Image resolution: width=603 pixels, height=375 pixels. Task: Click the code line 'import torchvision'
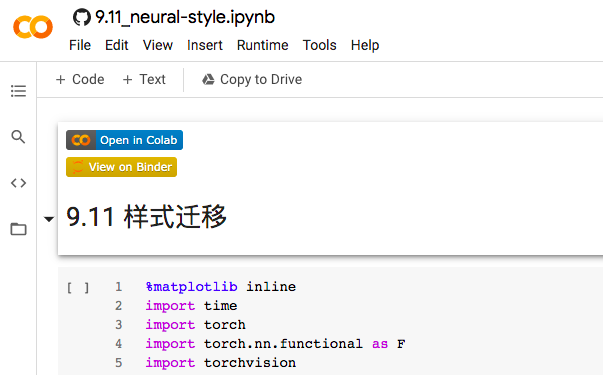tap(221, 363)
